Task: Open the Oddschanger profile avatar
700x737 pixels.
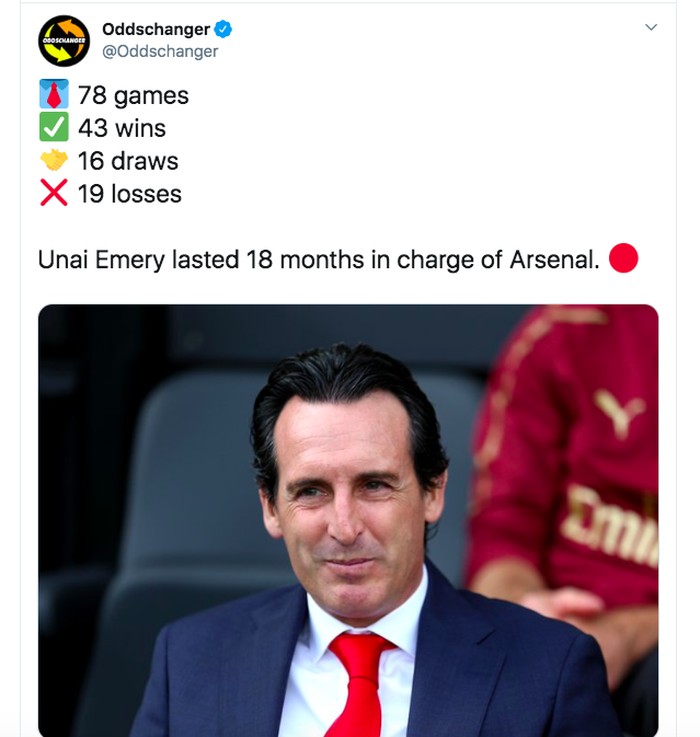Action: coord(64,41)
